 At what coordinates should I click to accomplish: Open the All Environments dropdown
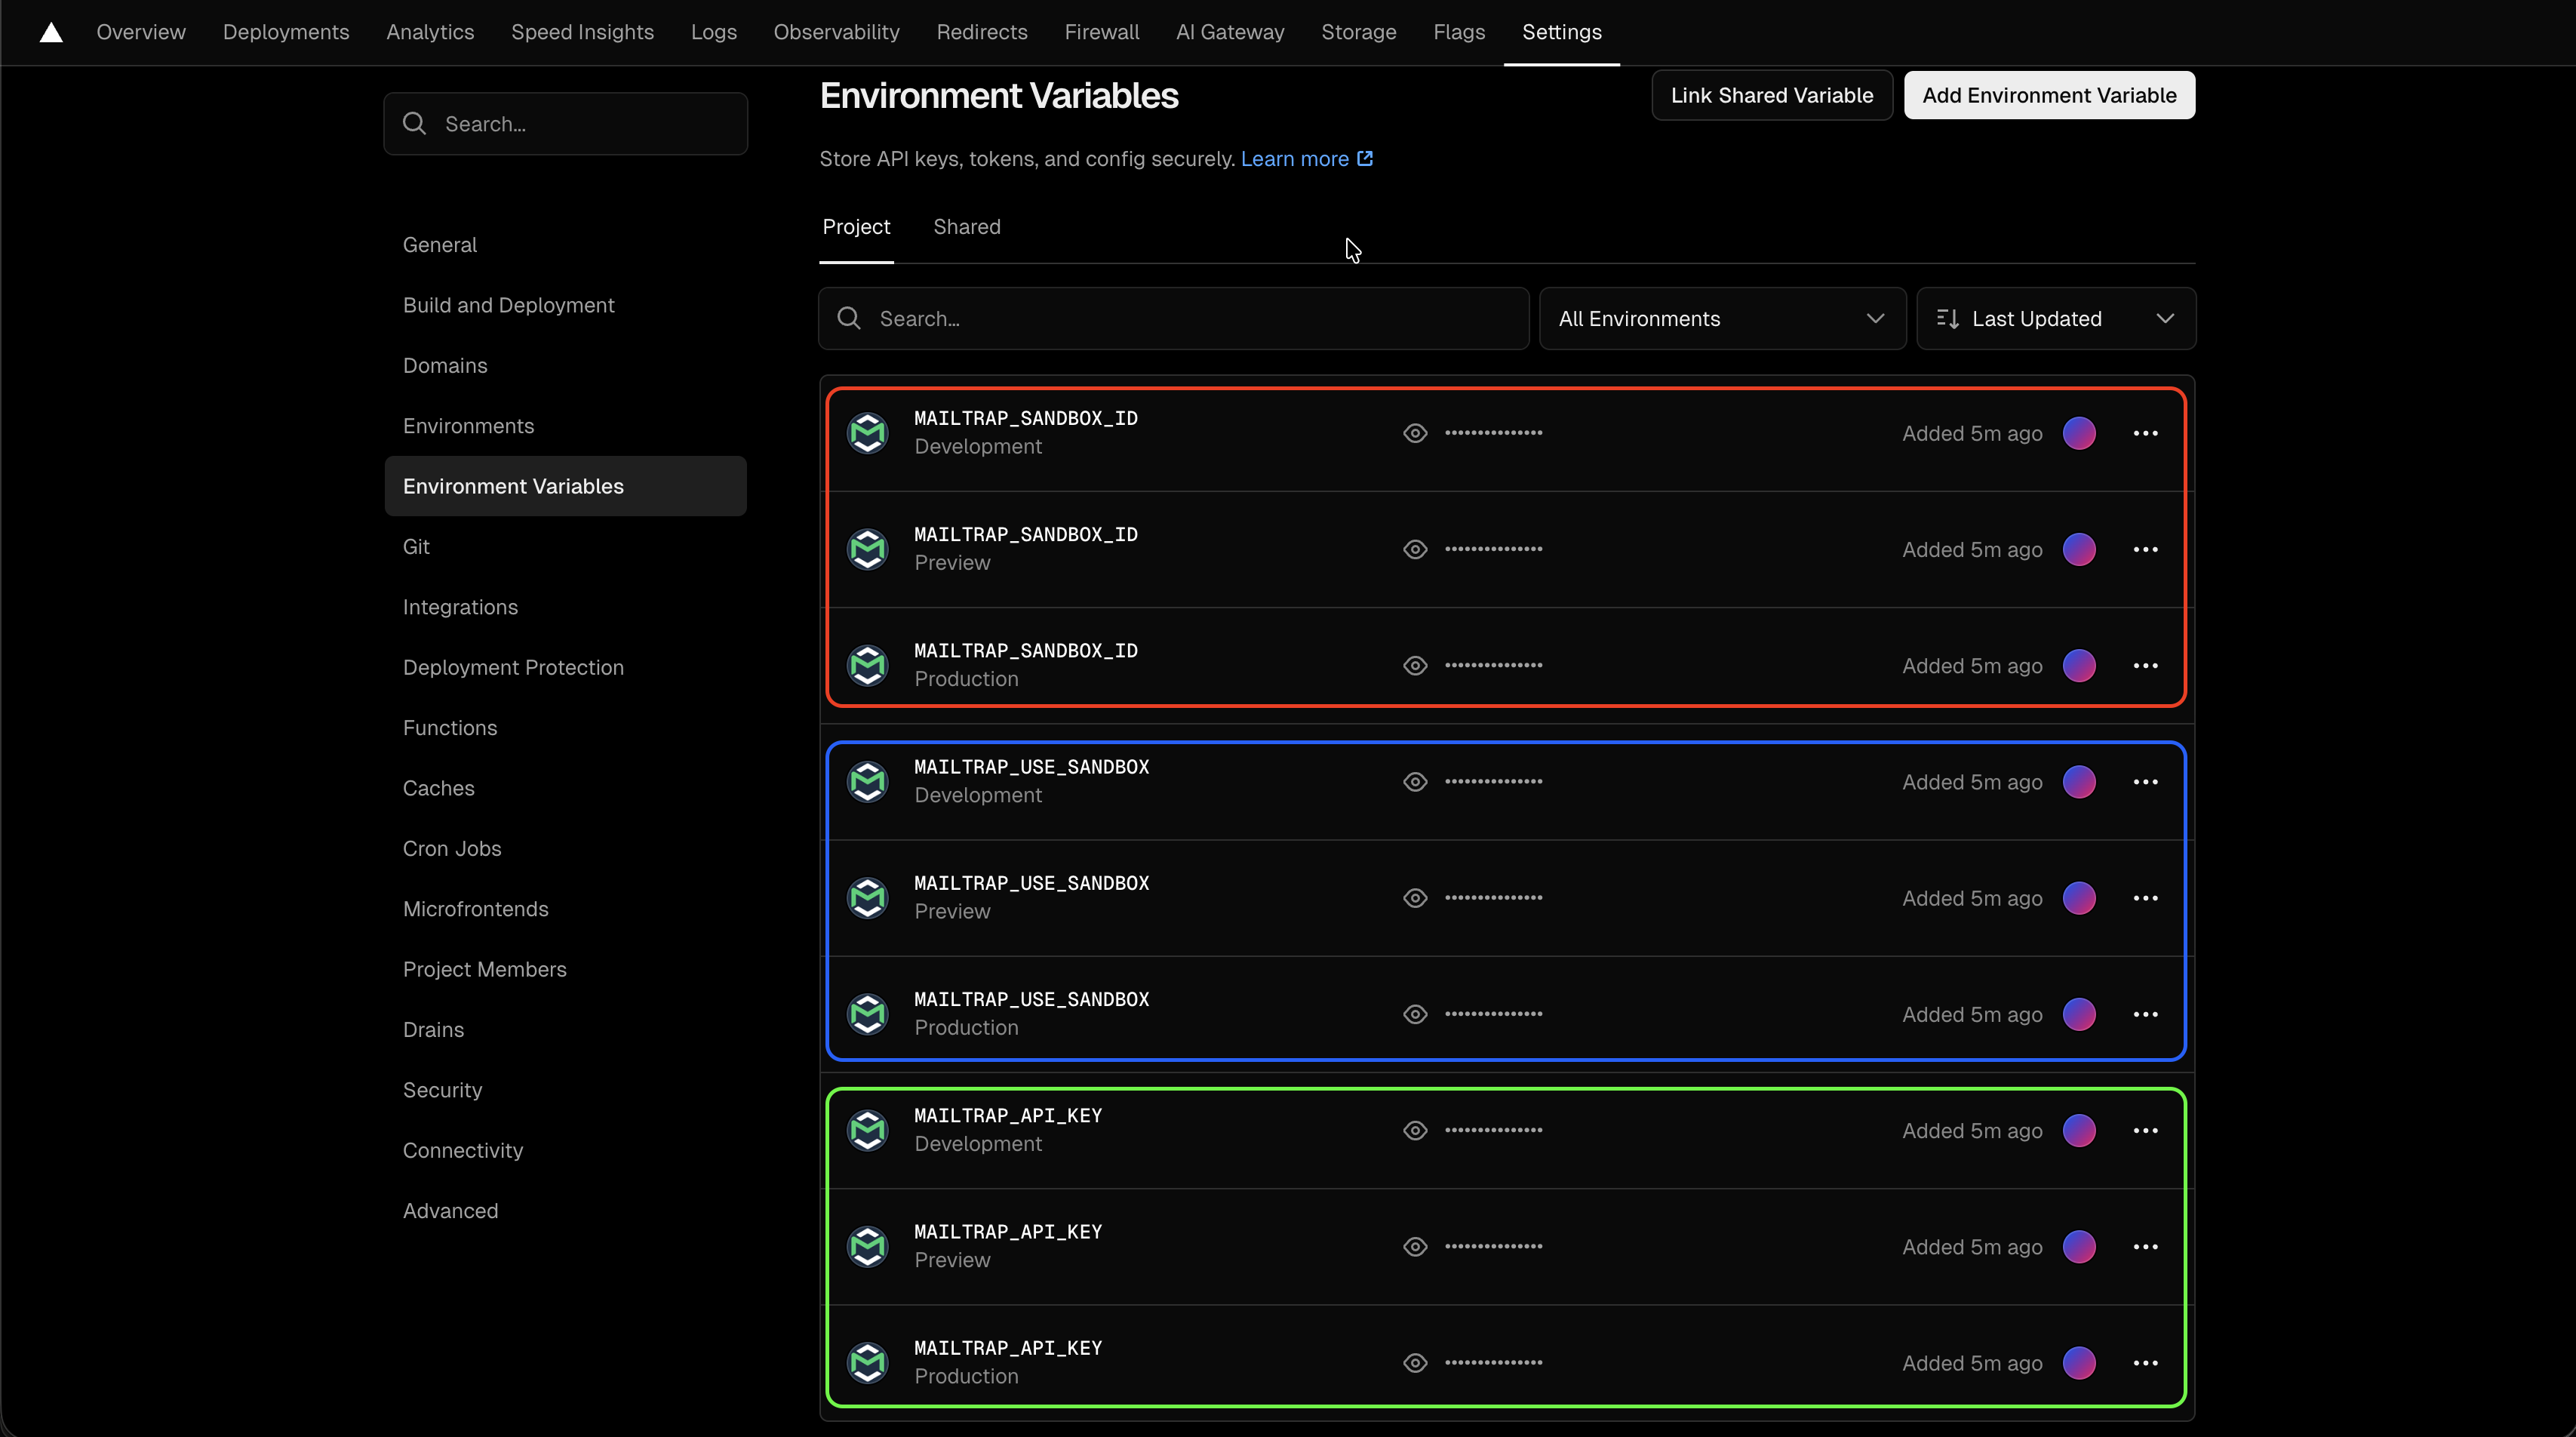pyautogui.click(x=1721, y=319)
